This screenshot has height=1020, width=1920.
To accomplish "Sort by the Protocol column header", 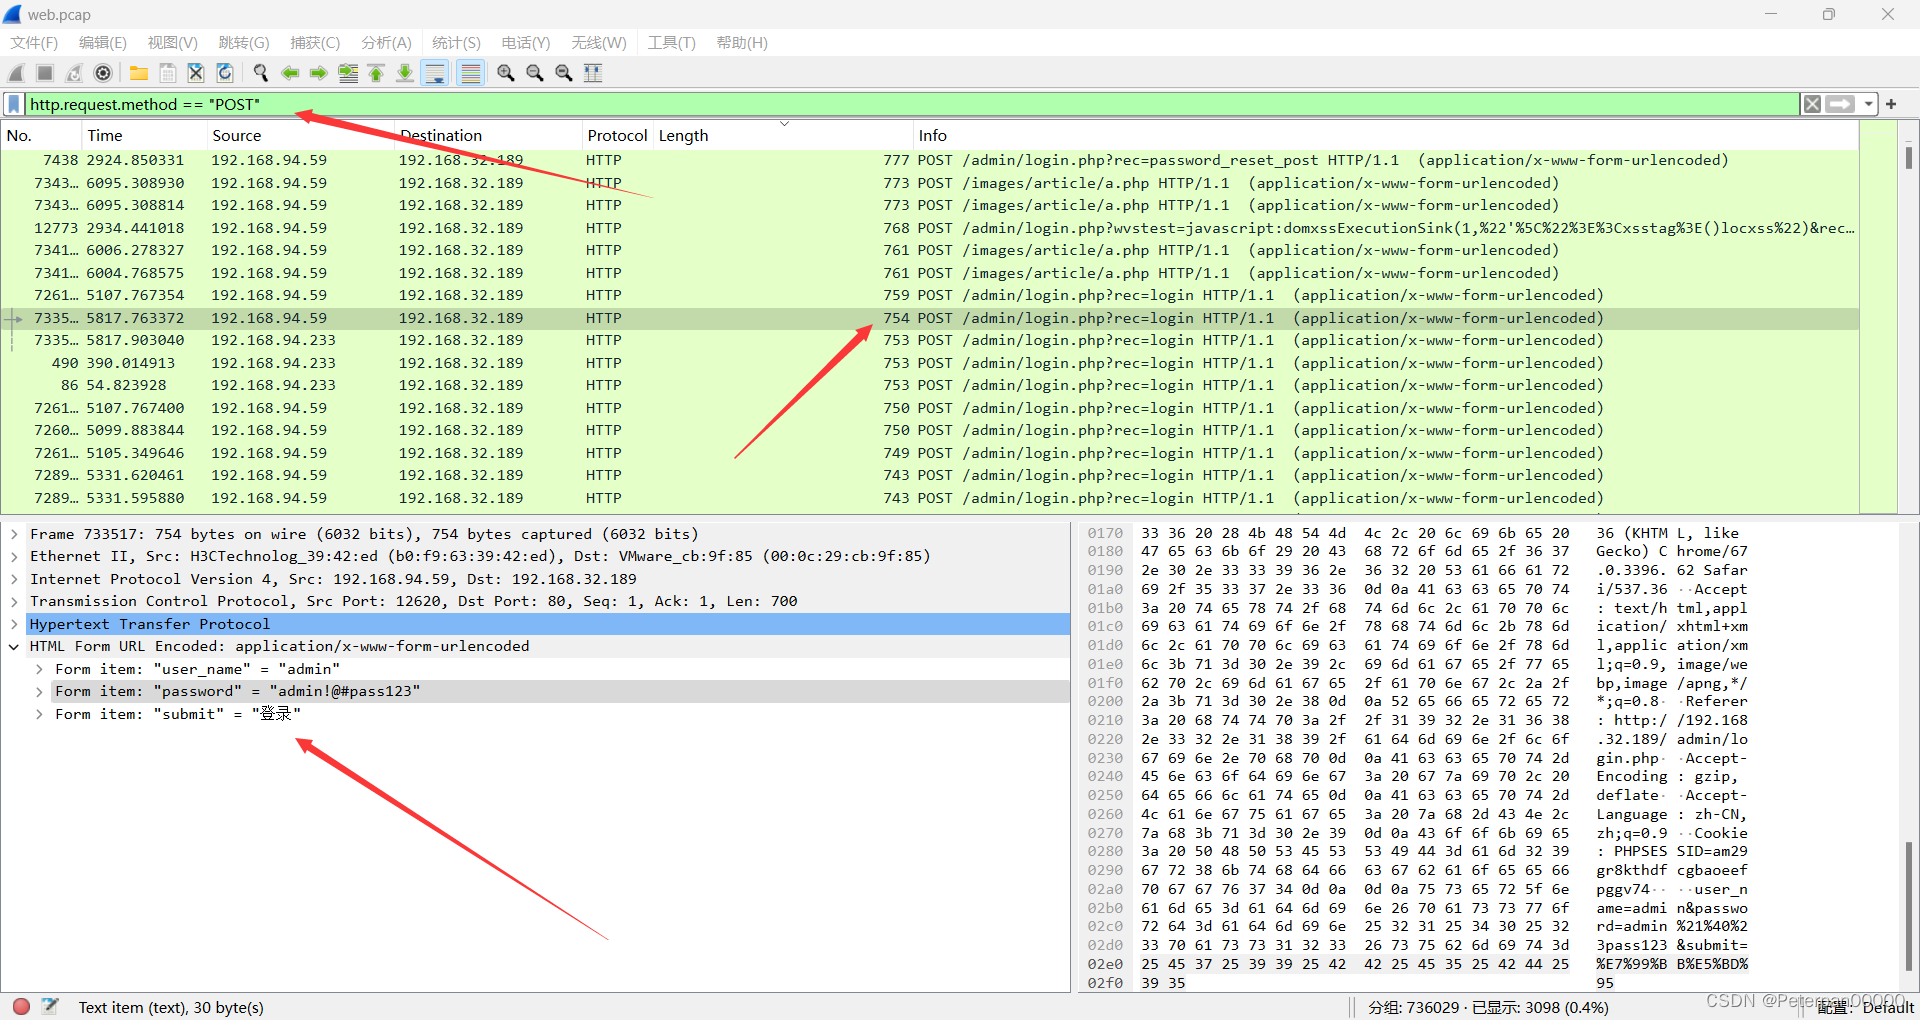I will [x=618, y=135].
